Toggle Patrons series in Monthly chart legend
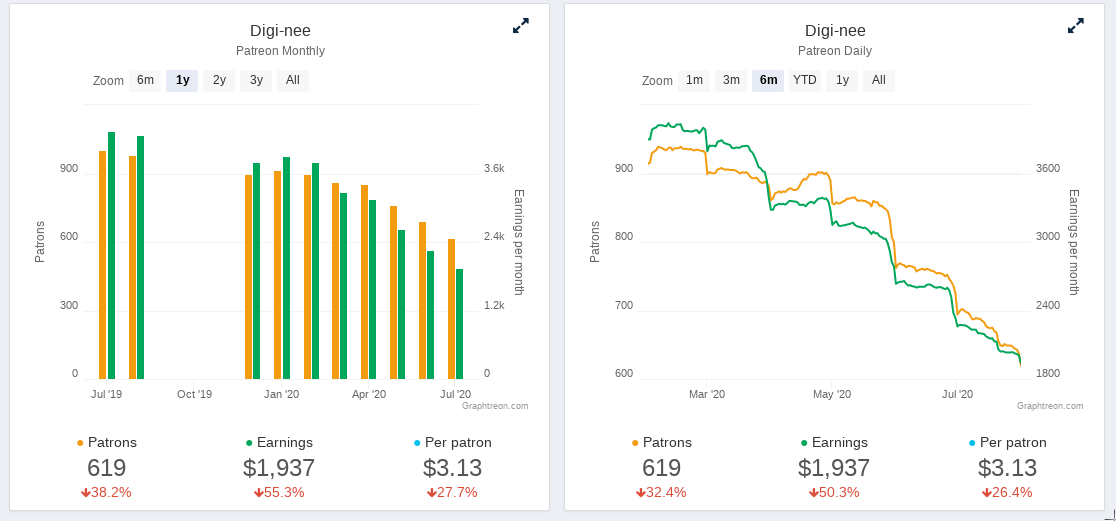1116x521 pixels. click(x=107, y=443)
